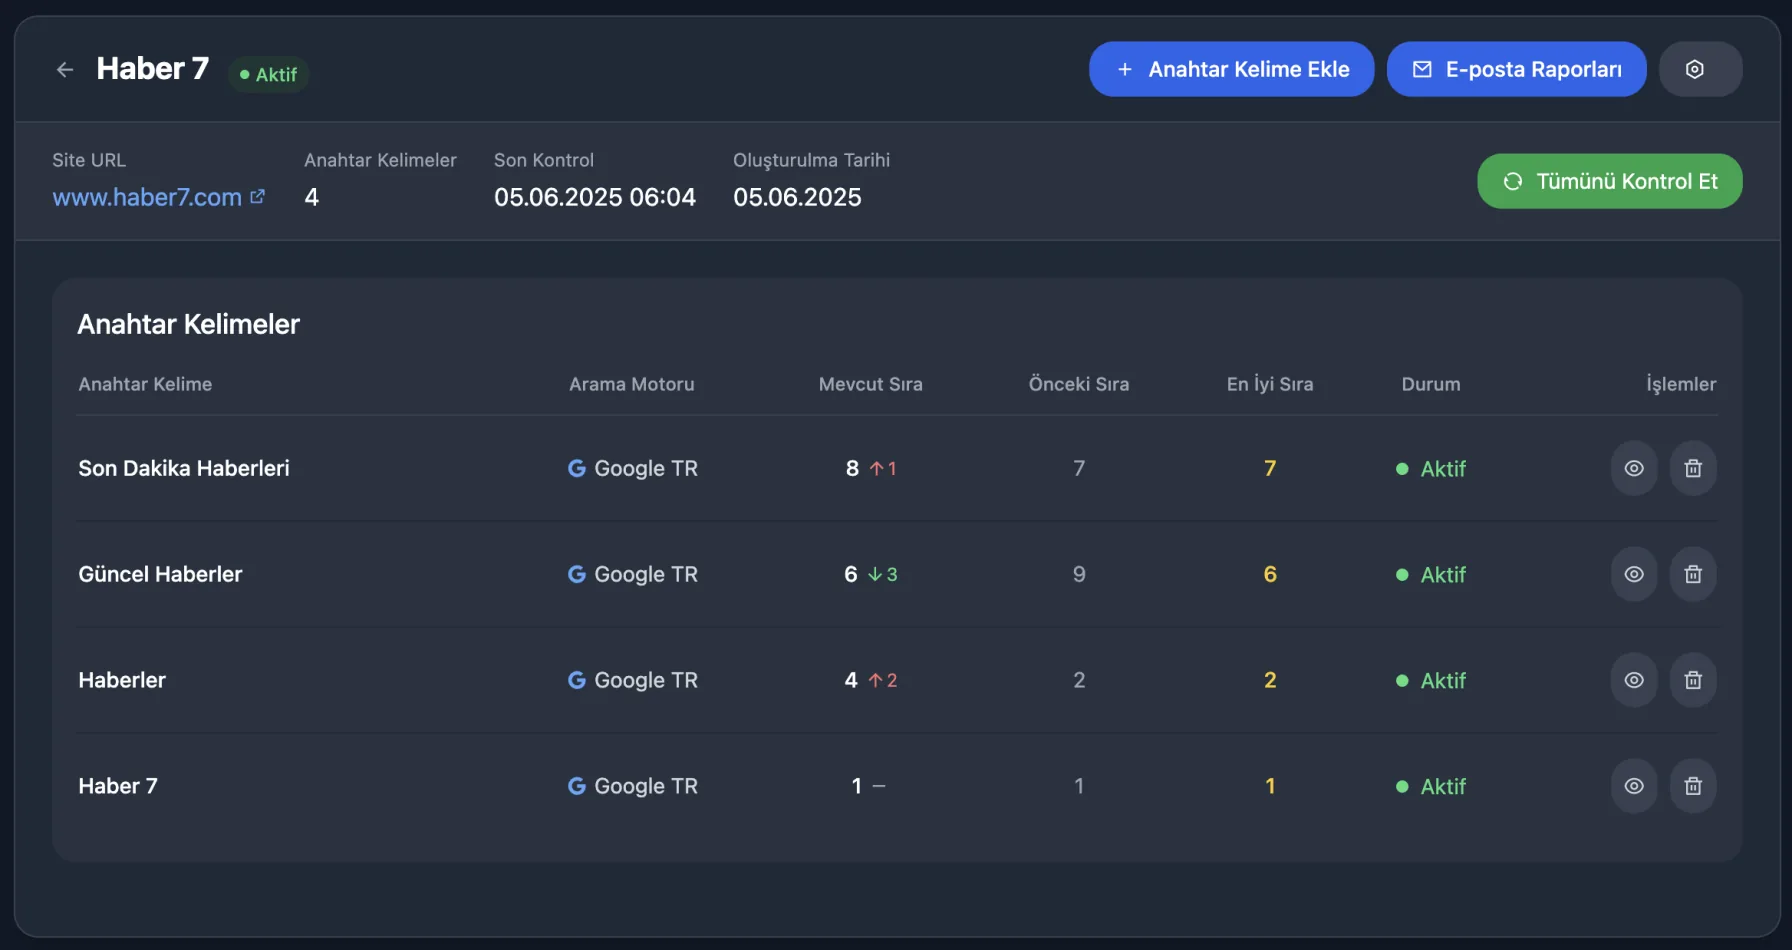Click the İşlemler column header
This screenshot has width=1792, height=950.
(x=1681, y=384)
